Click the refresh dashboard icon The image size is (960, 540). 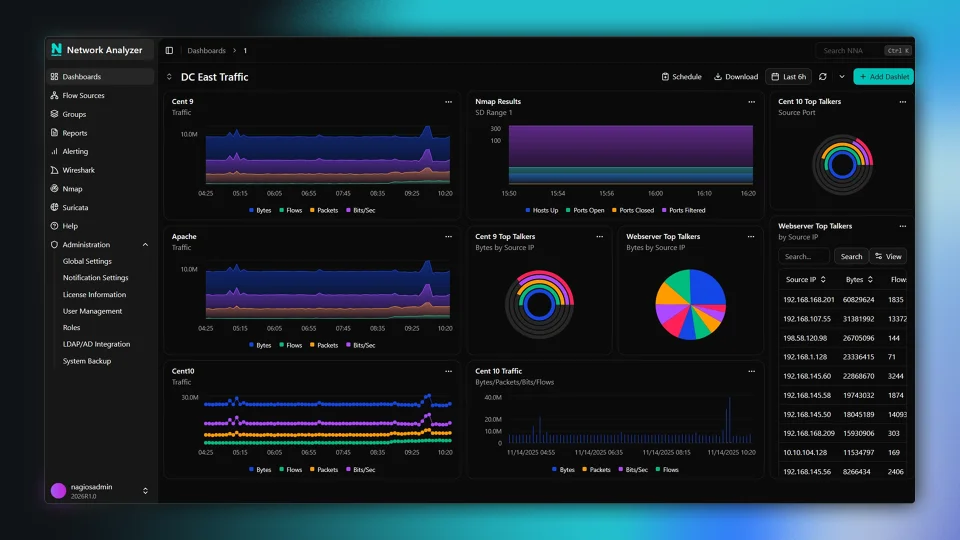point(823,77)
